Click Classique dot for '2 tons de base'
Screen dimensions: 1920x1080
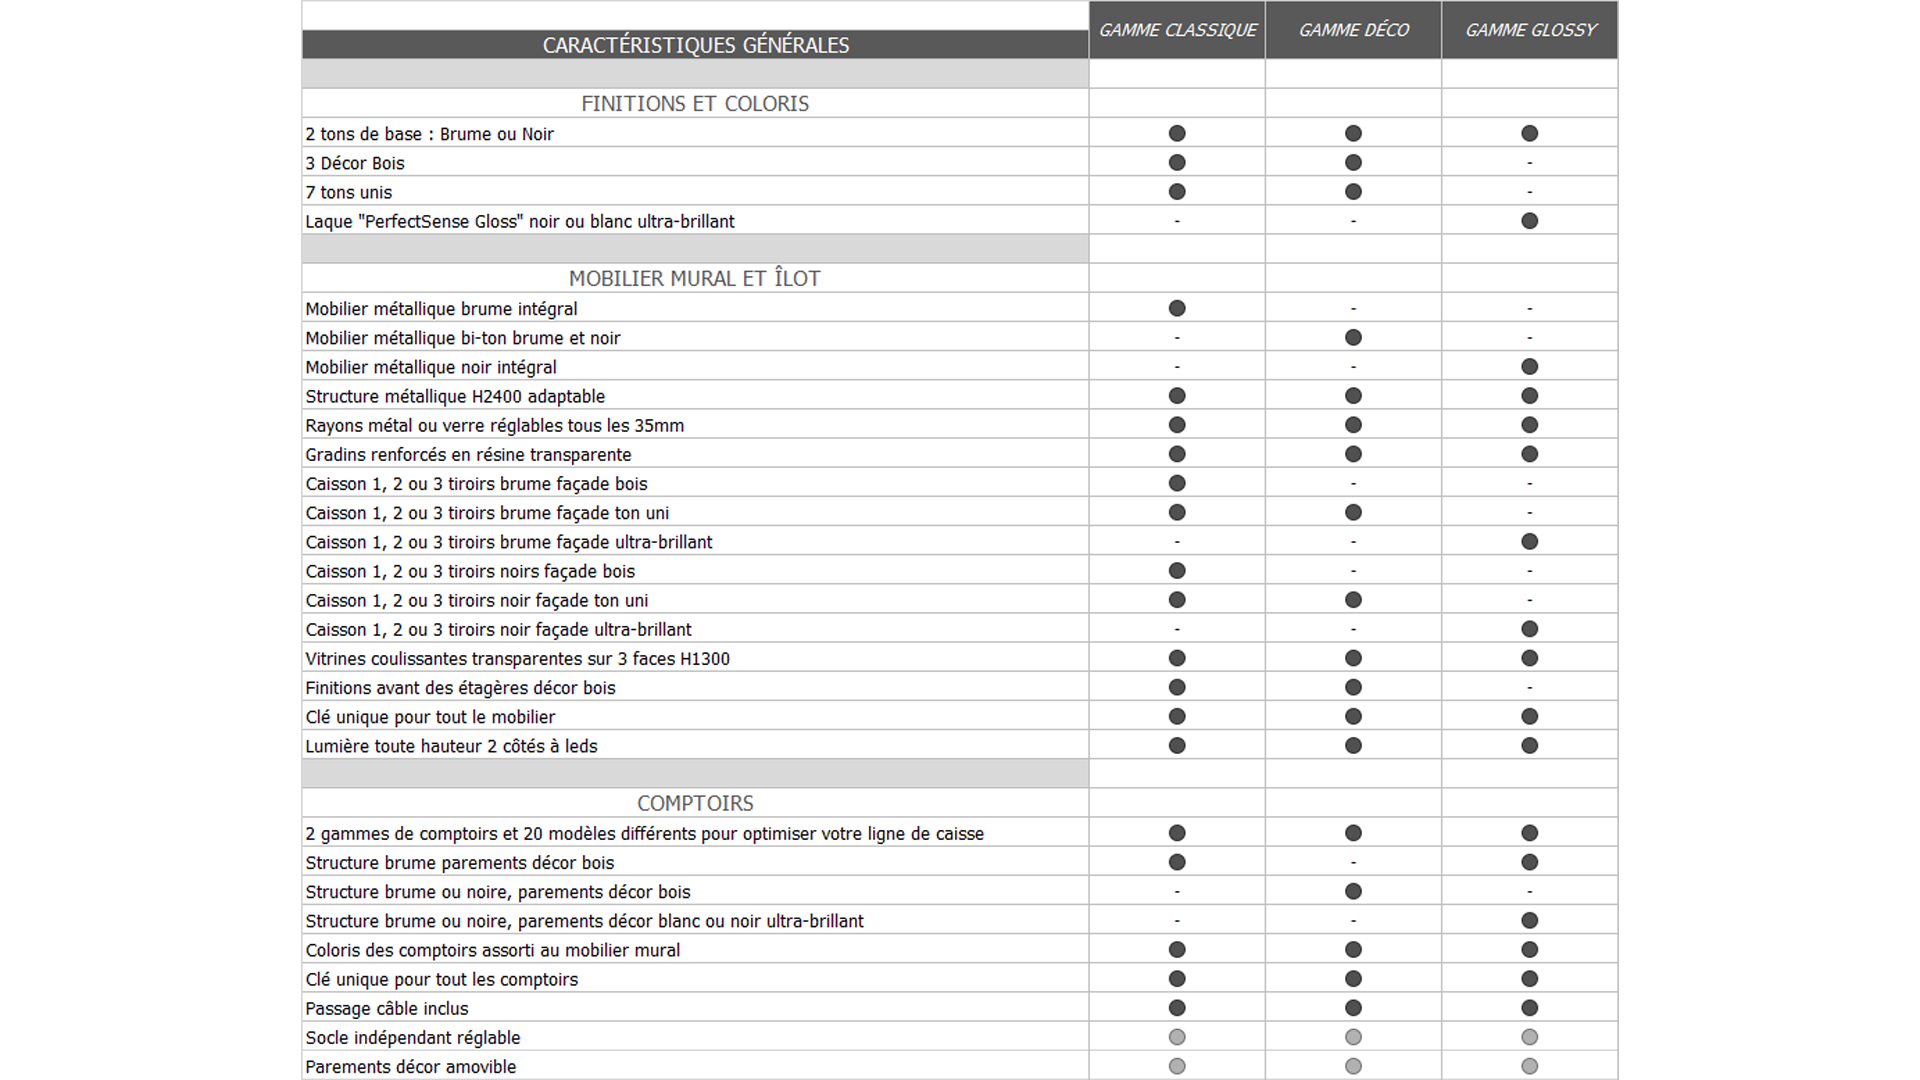click(1177, 133)
